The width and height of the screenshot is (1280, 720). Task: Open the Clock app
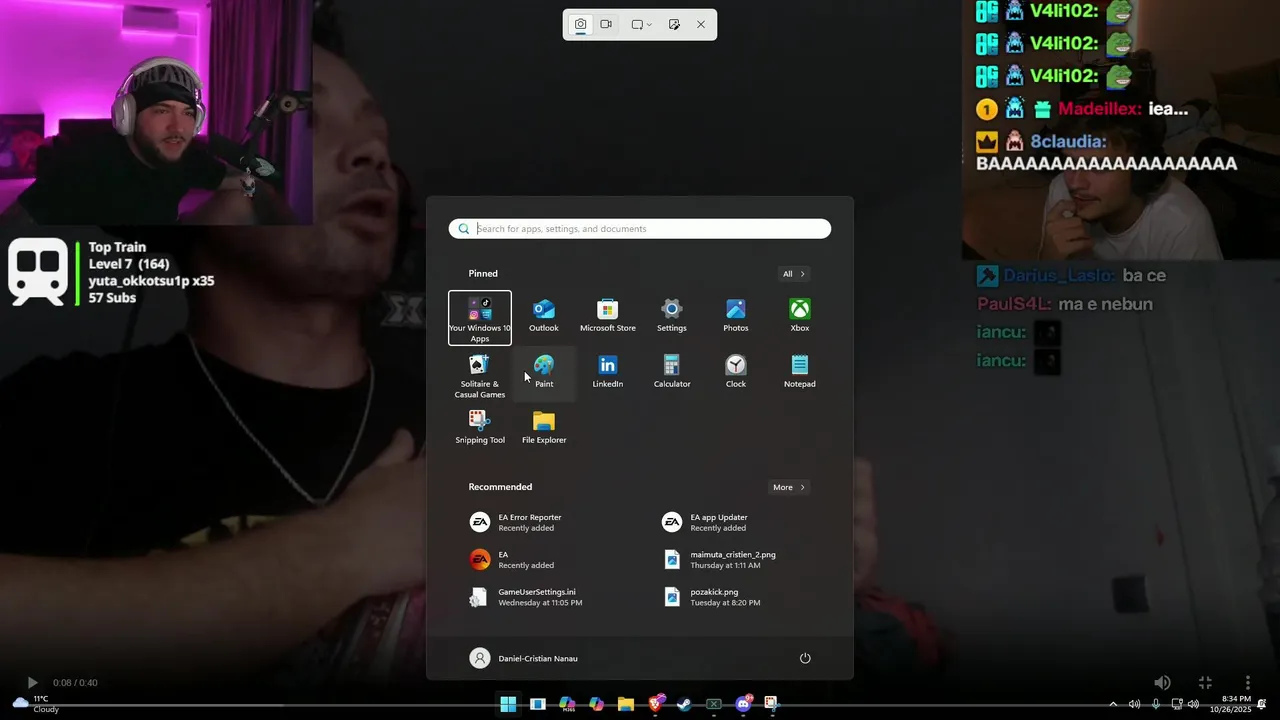click(x=736, y=372)
